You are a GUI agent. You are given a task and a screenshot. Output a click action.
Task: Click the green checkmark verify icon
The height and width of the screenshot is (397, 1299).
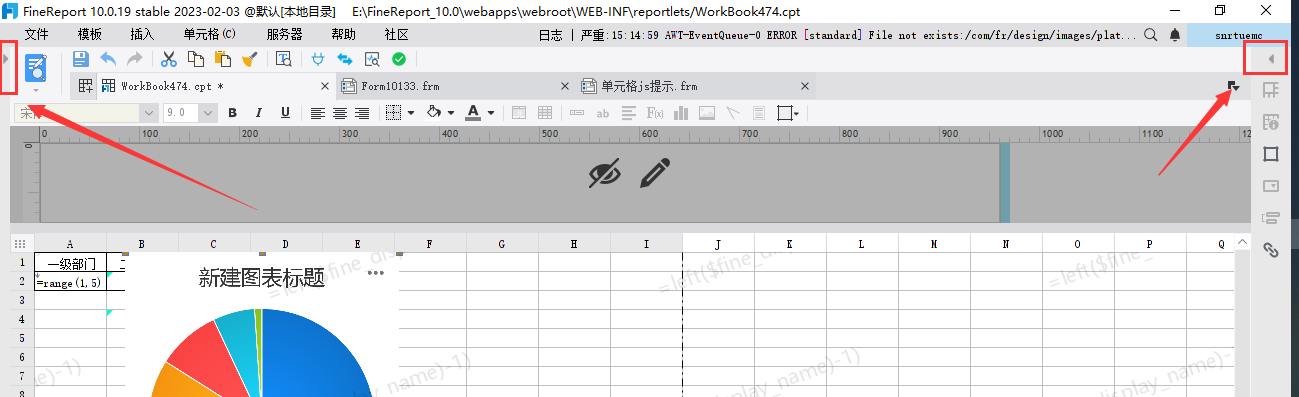pyautogui.click(x=399, y=59)
